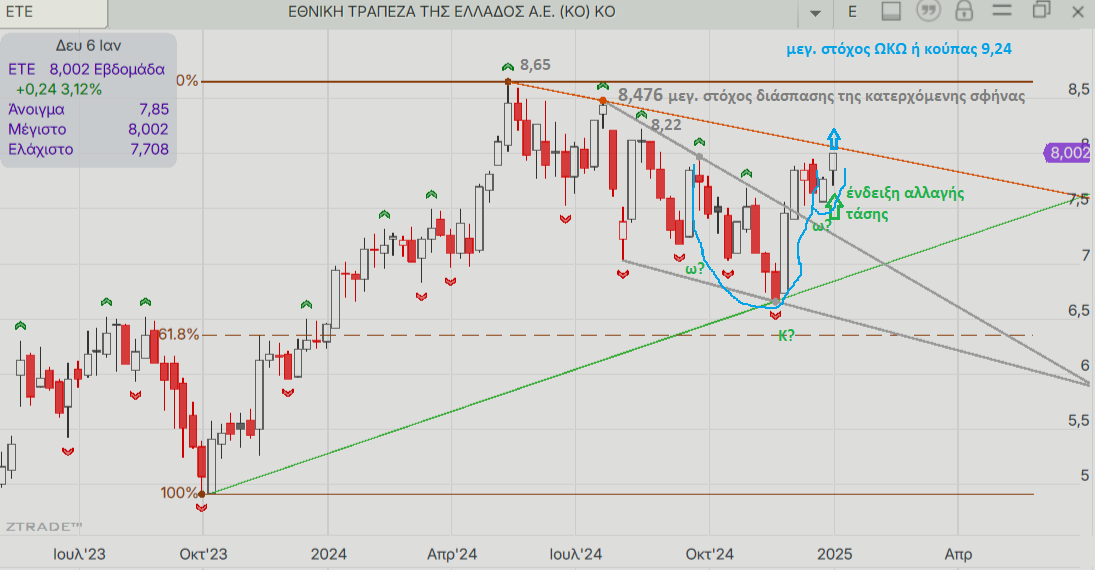
Task: Select the μεγ. στόχος ΩΚΩ ή κούπας 9,24 annotation
Action: coord(899,49)
